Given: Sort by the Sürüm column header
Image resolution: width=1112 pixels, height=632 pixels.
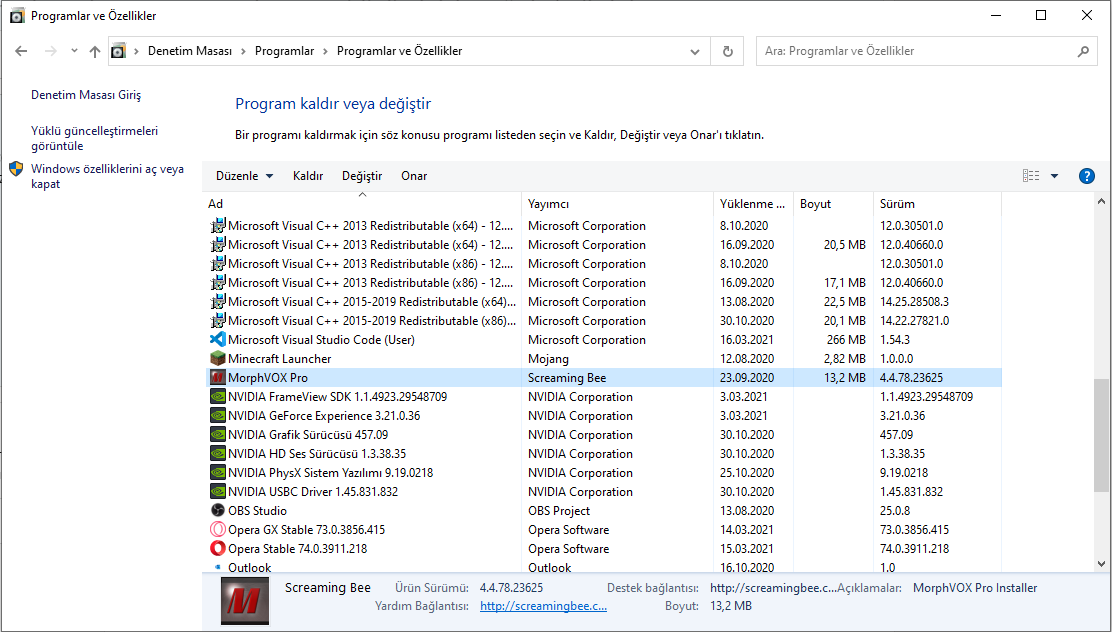Looking at the screenshot, I should 938,204.
